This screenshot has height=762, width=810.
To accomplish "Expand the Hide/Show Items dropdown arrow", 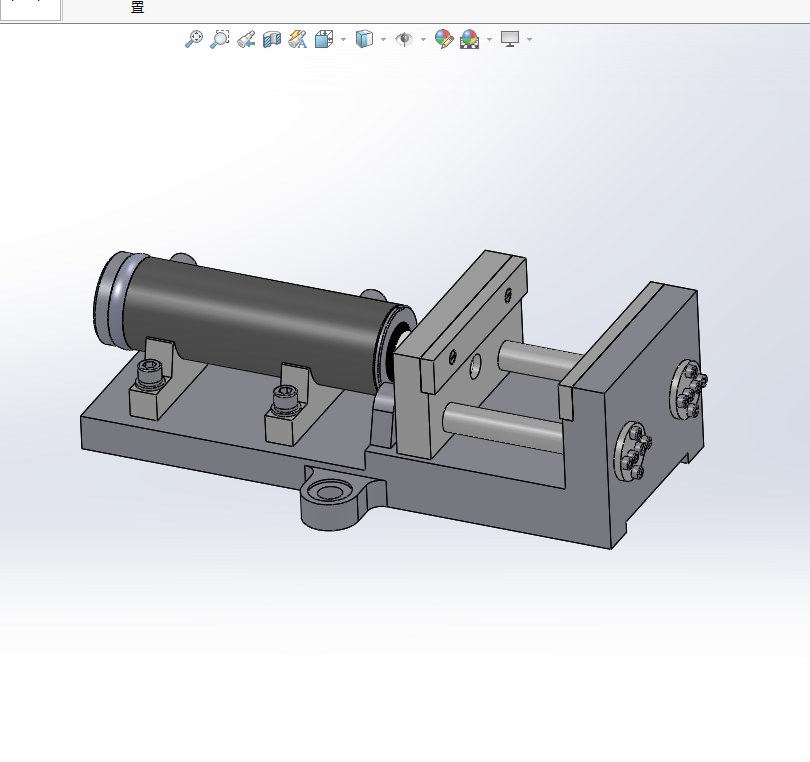I will 424,39.
